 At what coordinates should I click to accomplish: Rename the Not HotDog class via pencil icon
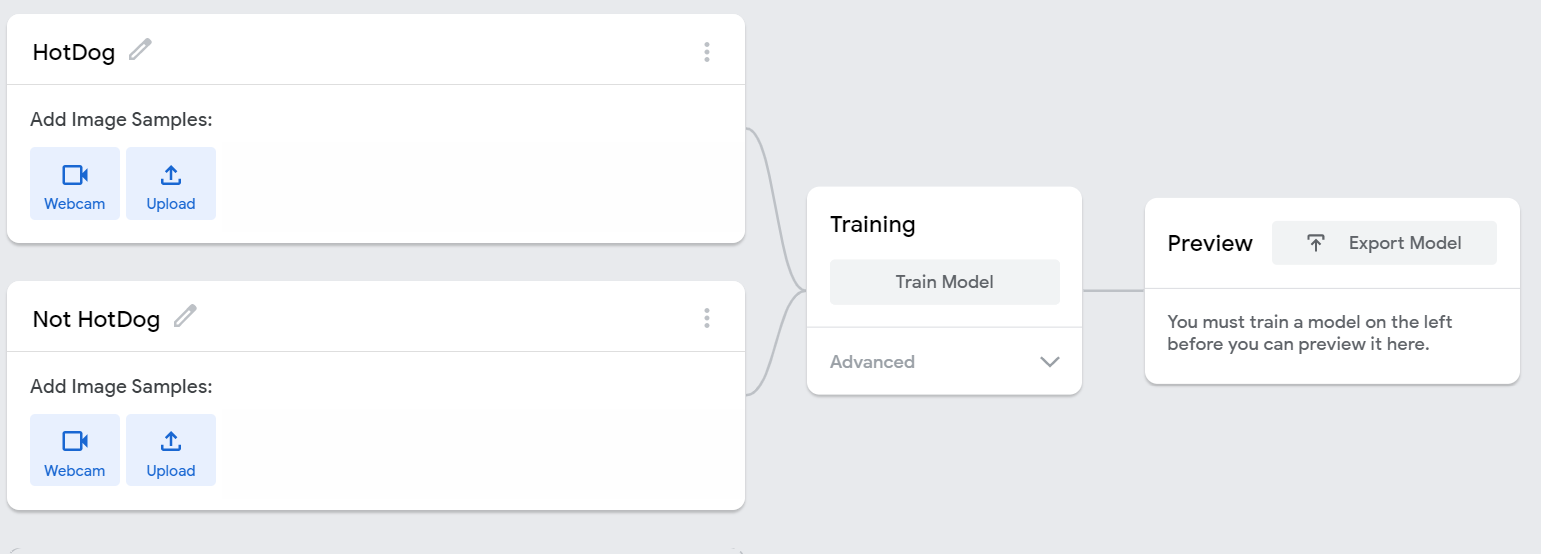click(x=185, y=316)
